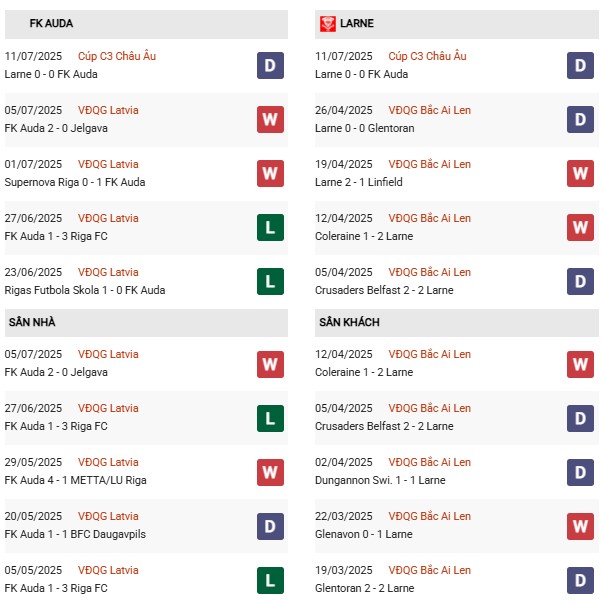Screen dimensions: 601x603
Task: Click the W badge for Larne 2 - 1 Linfield
Action: [580, 174]
